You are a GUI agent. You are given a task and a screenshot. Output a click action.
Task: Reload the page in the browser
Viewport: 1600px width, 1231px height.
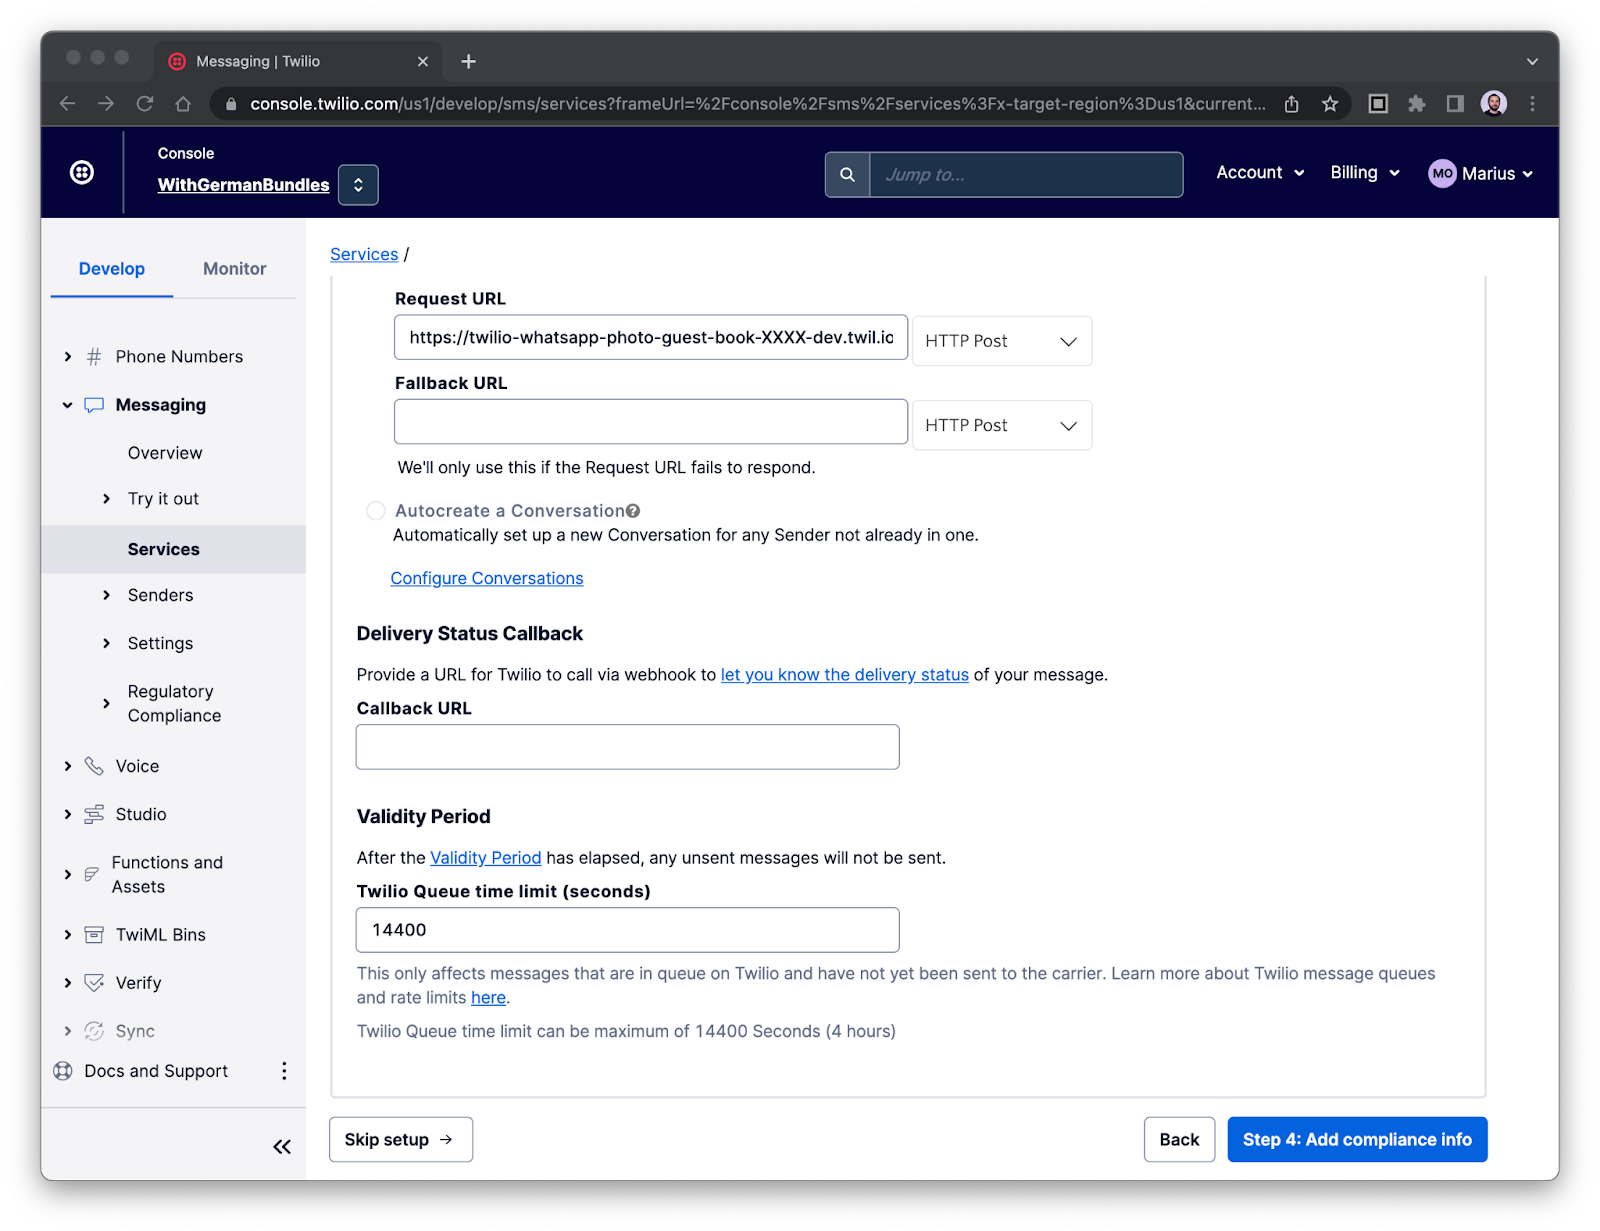pos(145,104)
